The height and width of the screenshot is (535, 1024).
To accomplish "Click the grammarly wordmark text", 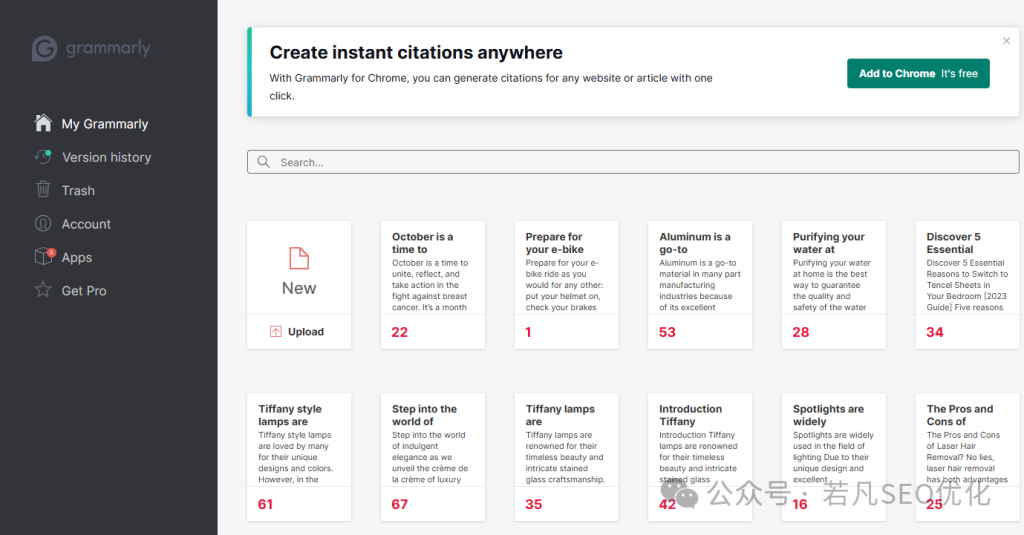I will pyautogui.click(x=108, y=48).
